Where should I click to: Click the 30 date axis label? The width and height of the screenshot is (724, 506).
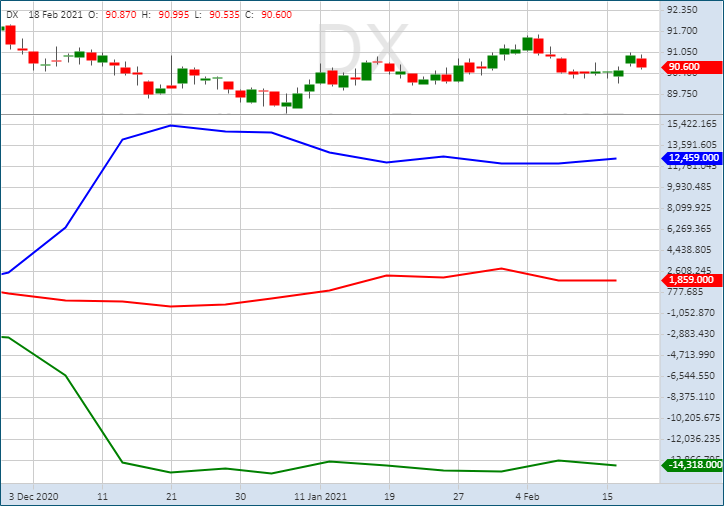pyautogui.click(x=240, y=497)
